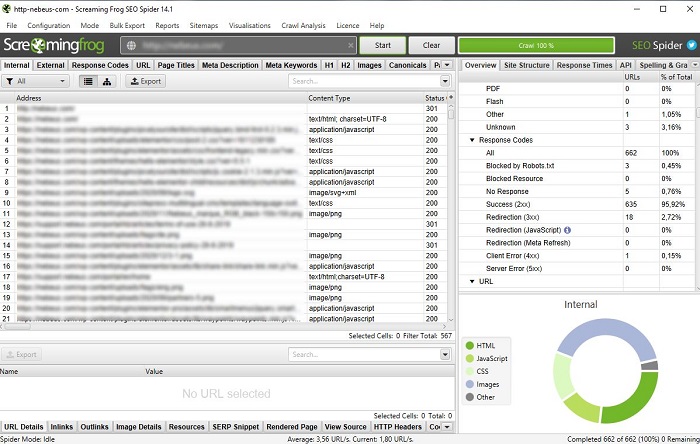Click the HTML legend colour swatch
700x444 pixels.
[x=469, y=346]
